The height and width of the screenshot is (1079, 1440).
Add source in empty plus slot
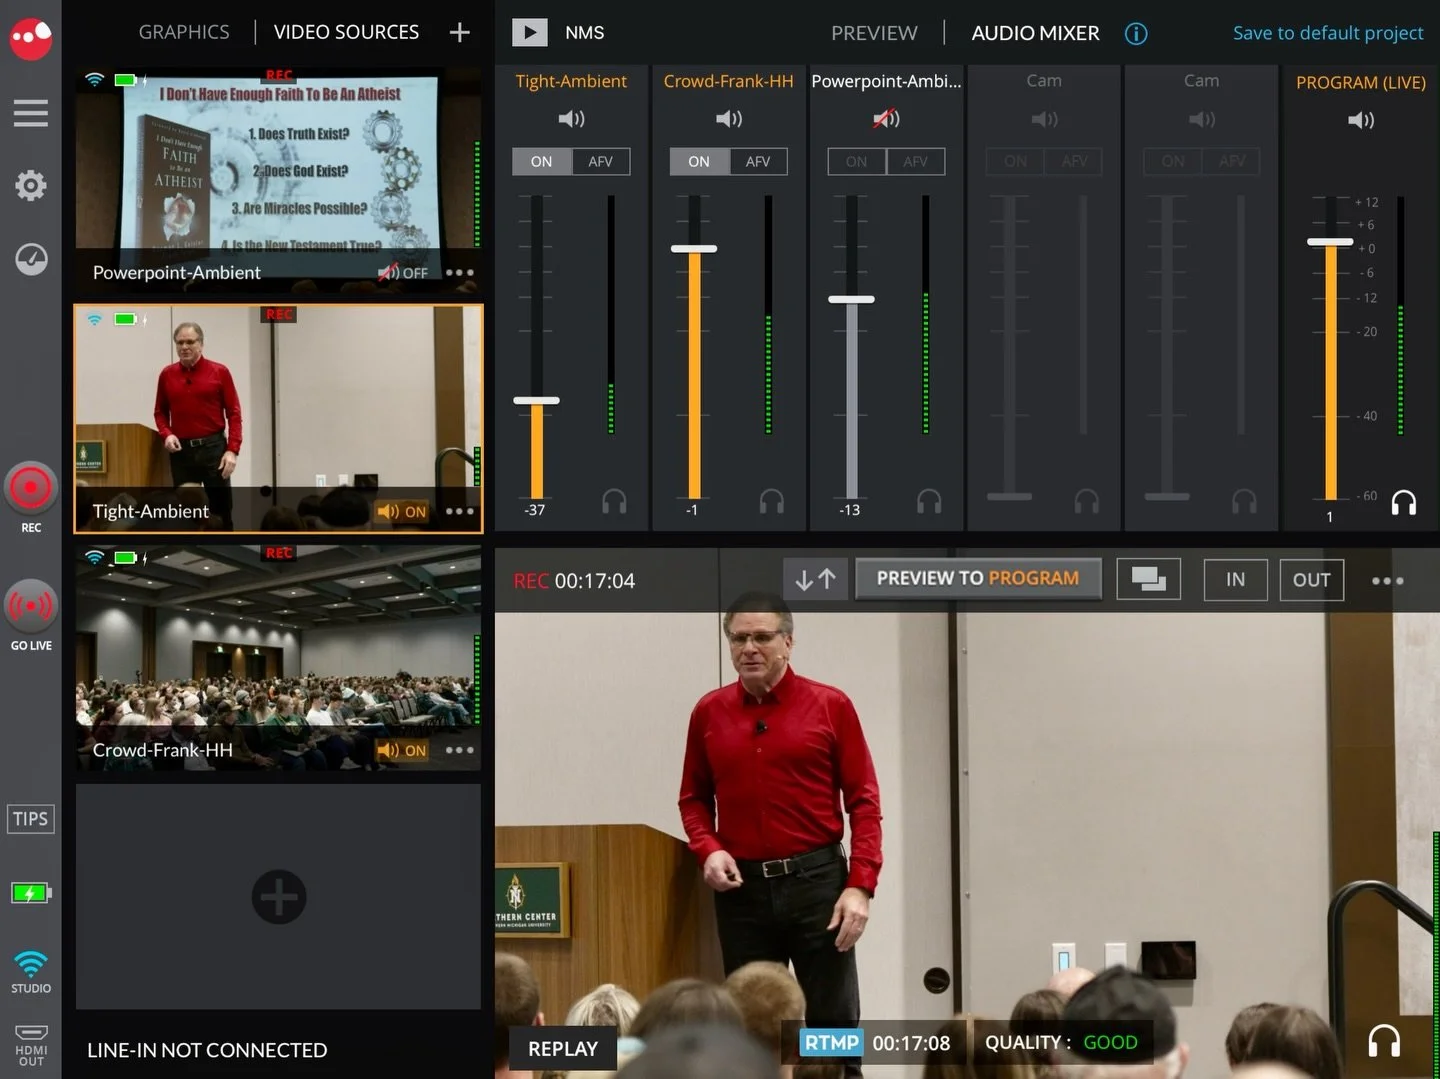tap(279, 897)
